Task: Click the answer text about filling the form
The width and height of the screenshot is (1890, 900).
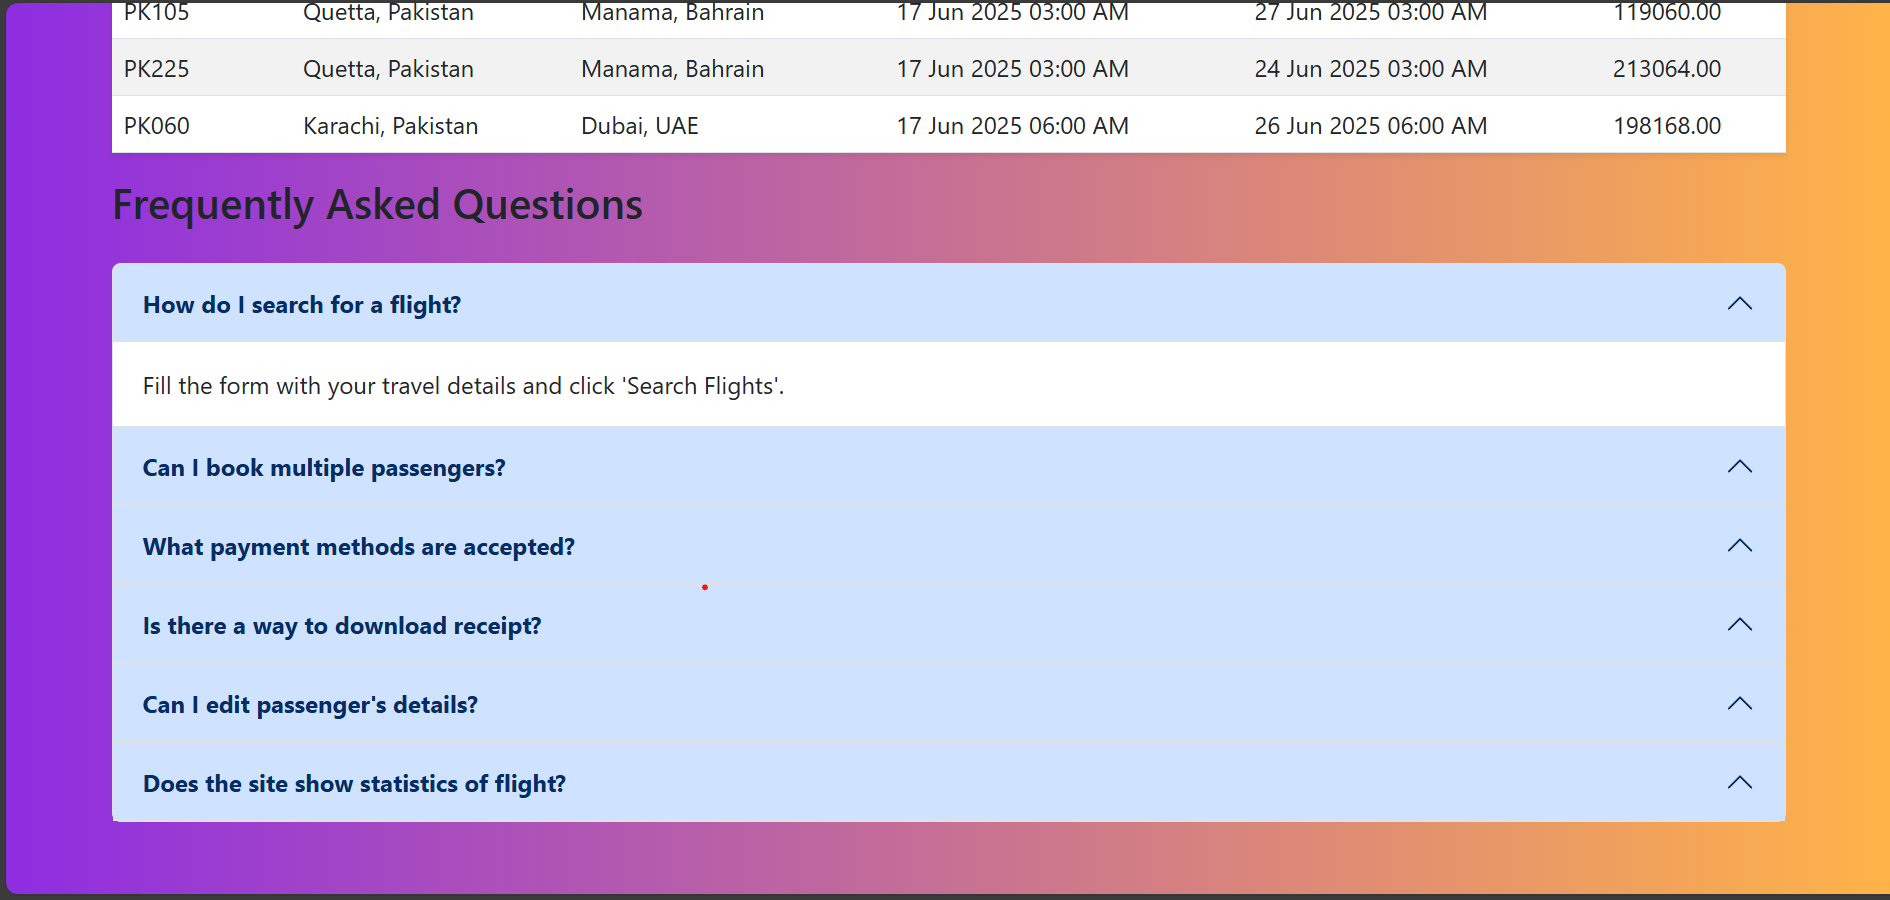Action: (x=463, y=386)
